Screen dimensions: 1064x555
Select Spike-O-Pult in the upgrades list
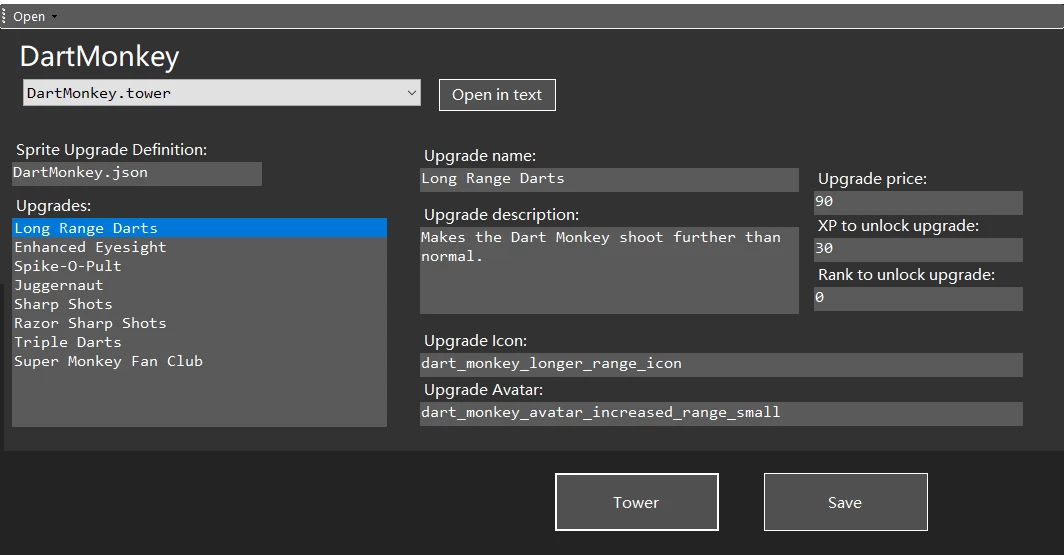click(200, 266)
